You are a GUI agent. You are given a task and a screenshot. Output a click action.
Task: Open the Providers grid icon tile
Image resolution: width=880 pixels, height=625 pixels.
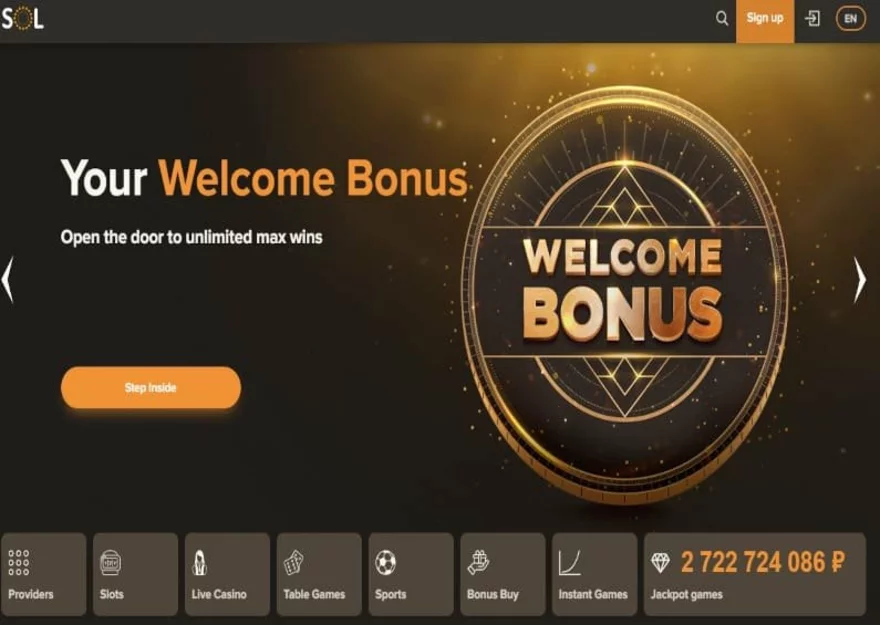[19, 562]
